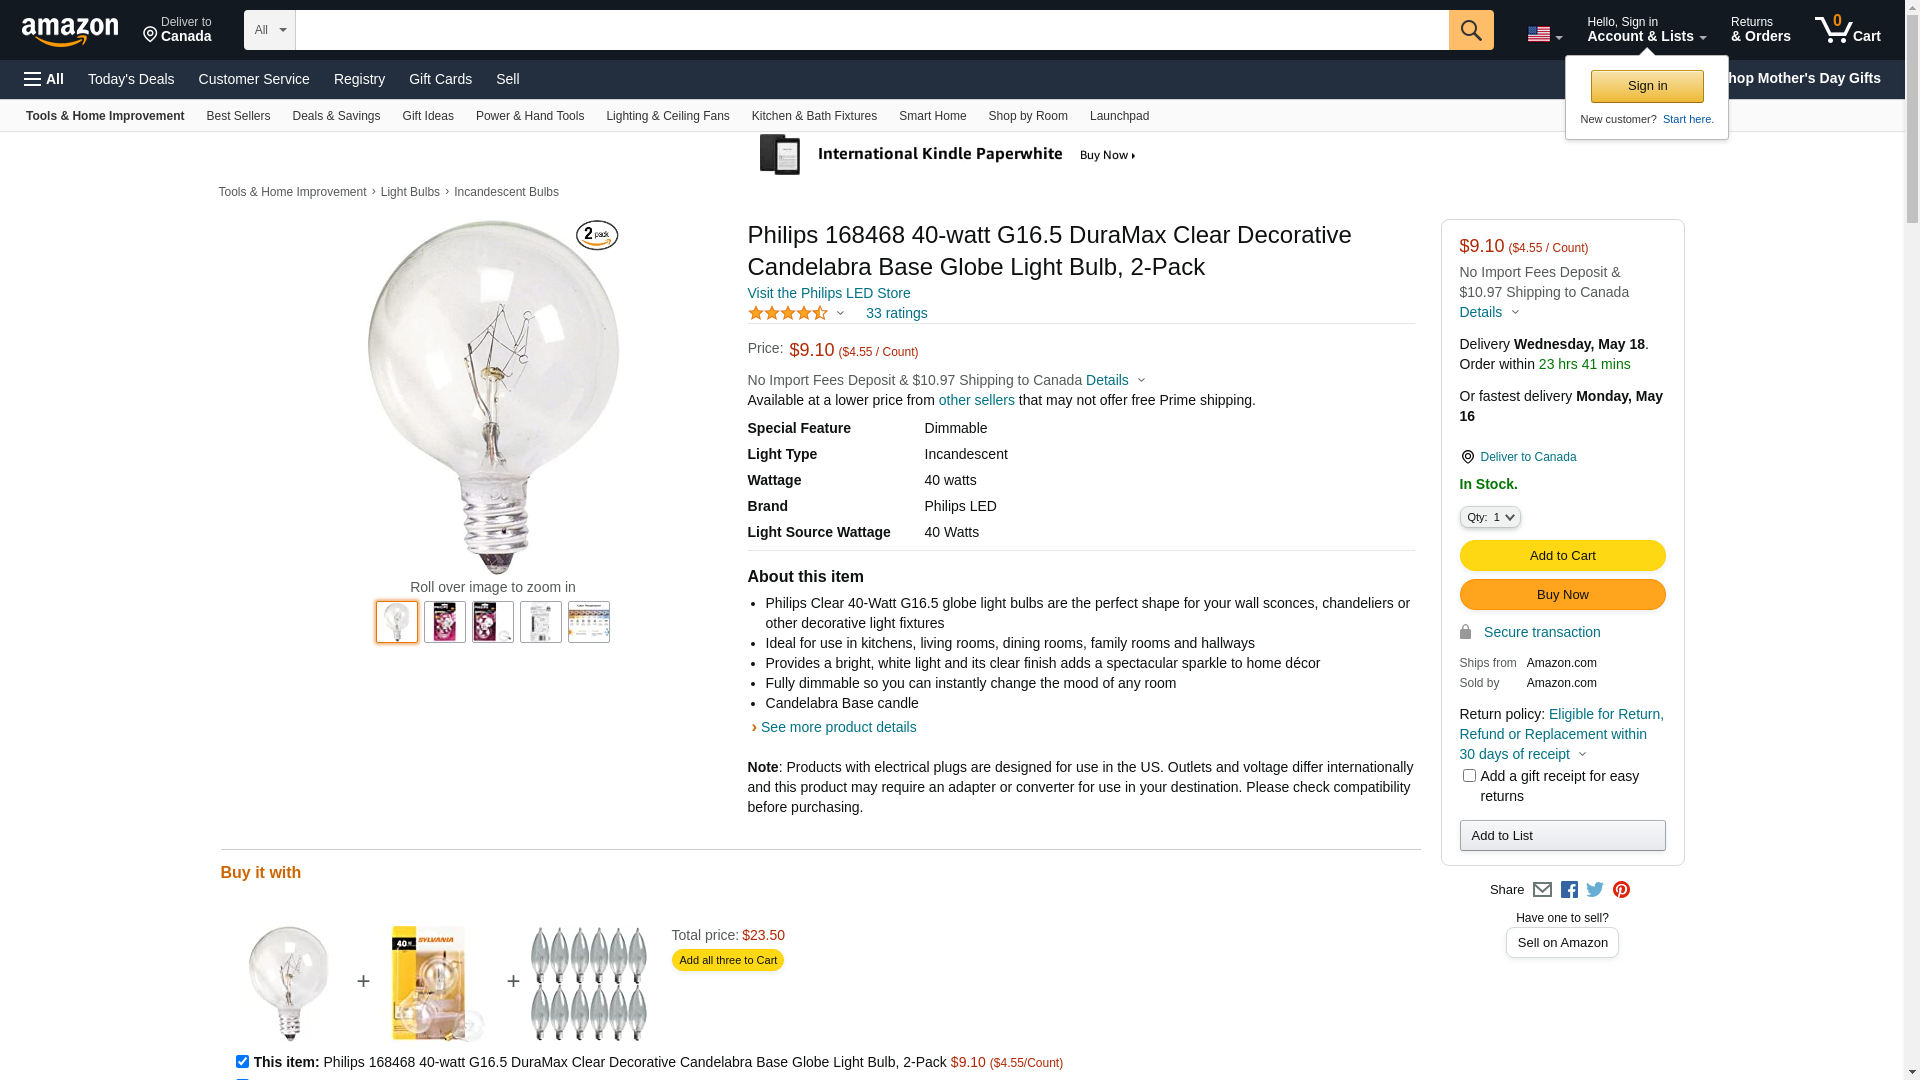This screenshot has width=1920, height=1080.
Task: Share on Twitter icon
Action: tap(1595, 890)
